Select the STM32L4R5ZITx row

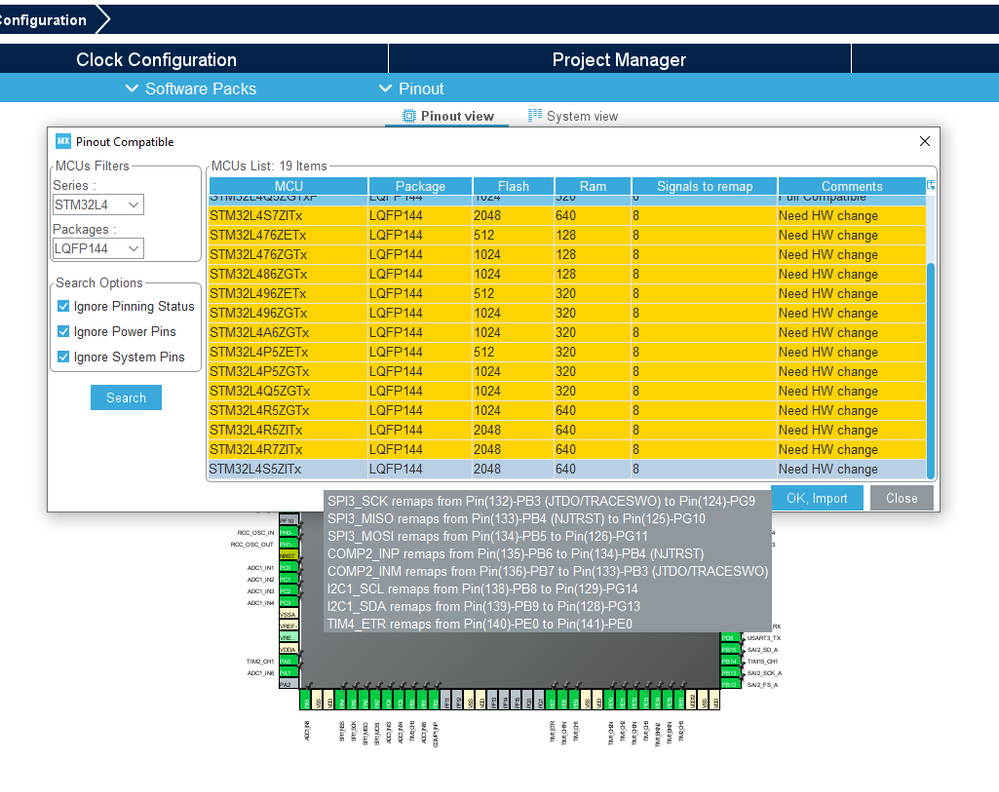coord(568,430)
